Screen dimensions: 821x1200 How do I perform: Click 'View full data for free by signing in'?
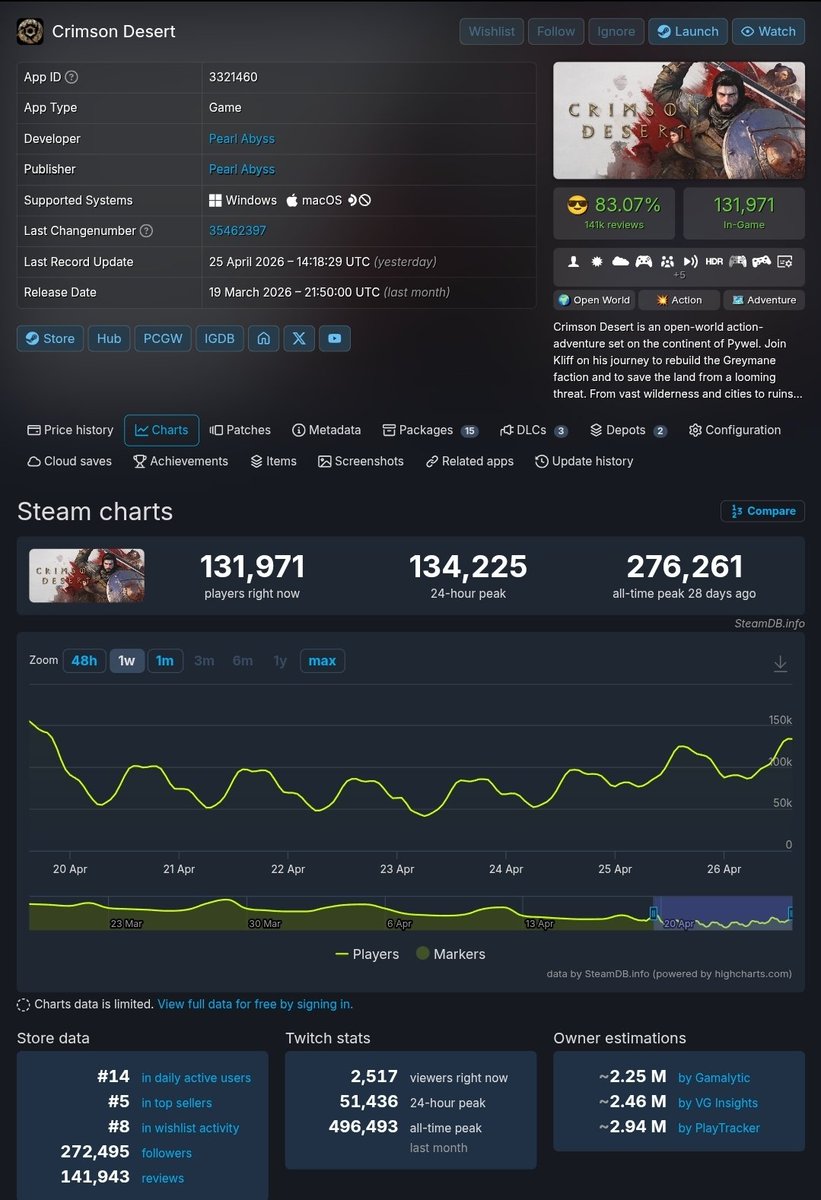(x=255, y=1004)
